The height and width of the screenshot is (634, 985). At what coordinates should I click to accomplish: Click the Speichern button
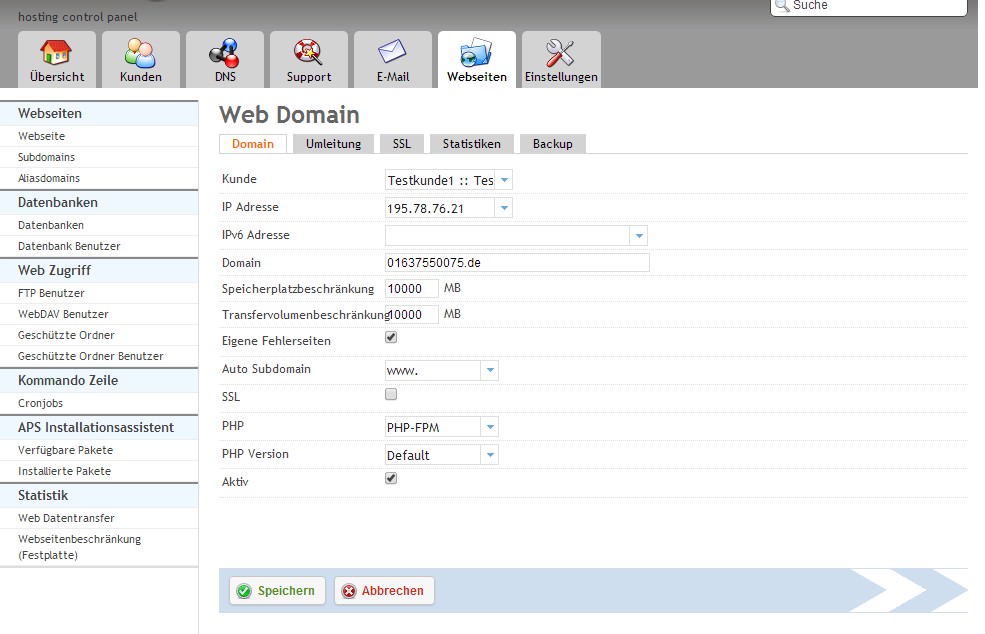pos(275,591)
